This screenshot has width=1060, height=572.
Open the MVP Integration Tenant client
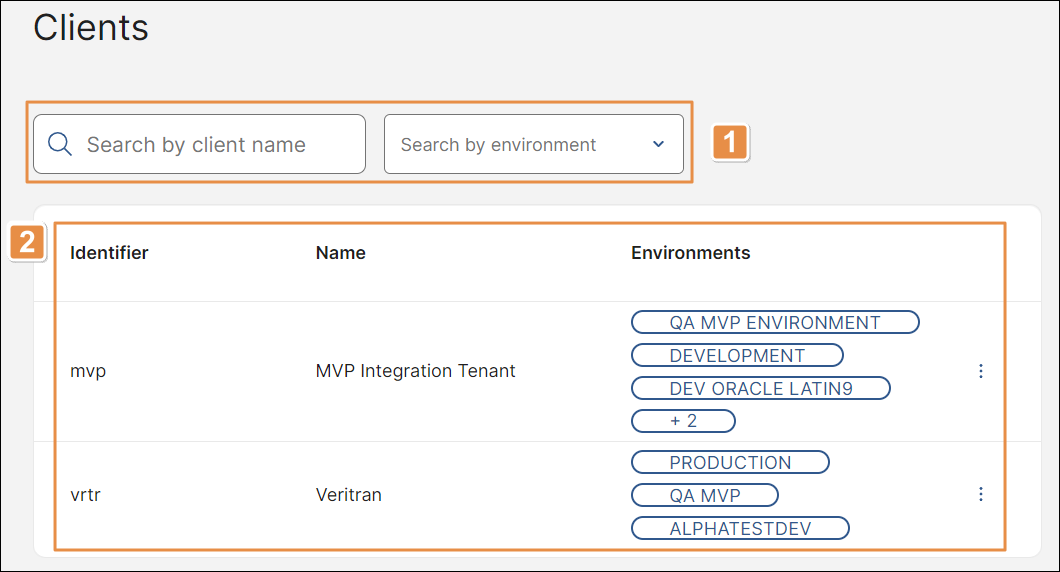pos(415,371)
